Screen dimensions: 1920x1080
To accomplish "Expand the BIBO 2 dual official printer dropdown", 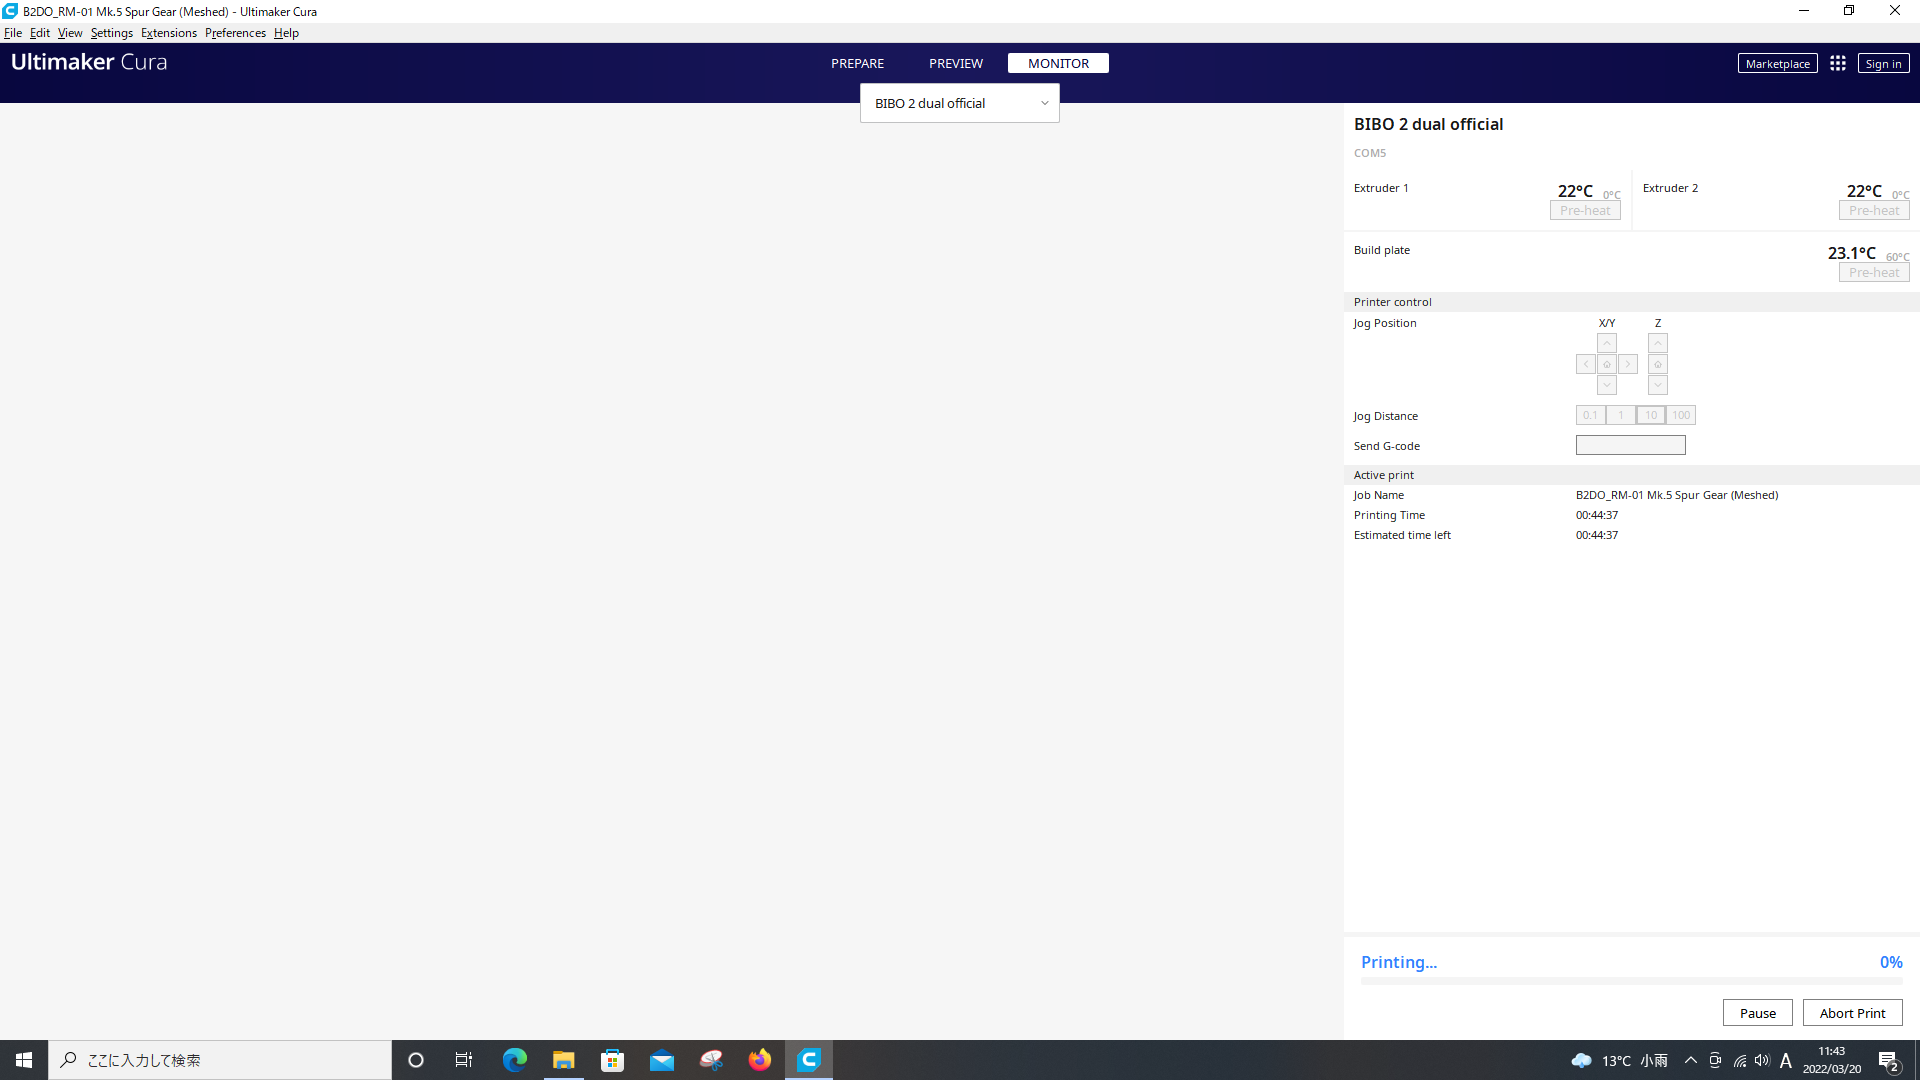I will (x=1046, y=103).
